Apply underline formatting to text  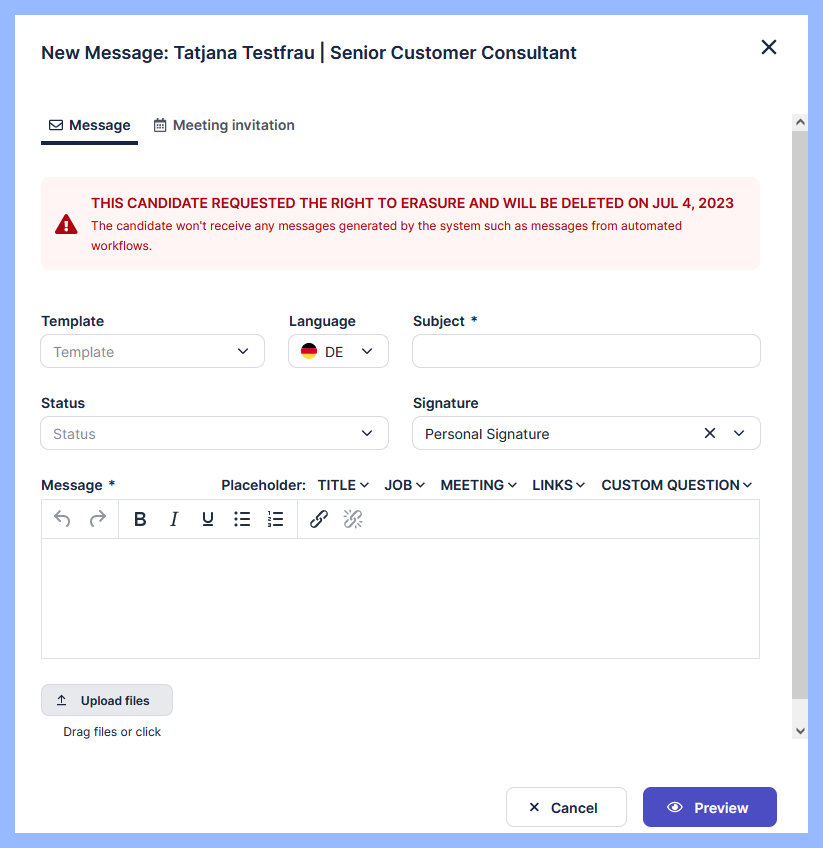pyautogui.click(x=208, y=519)
